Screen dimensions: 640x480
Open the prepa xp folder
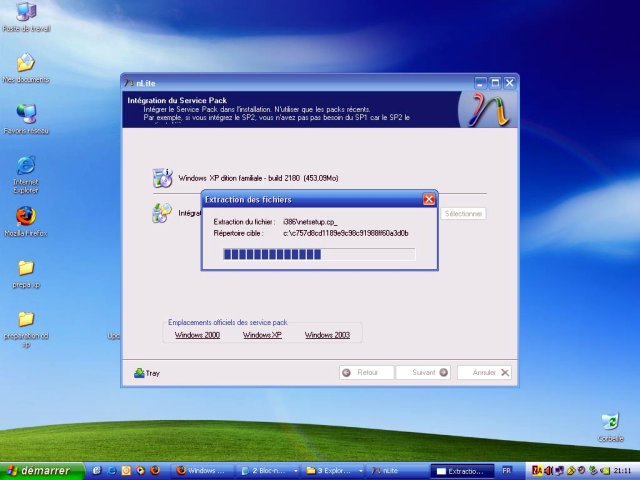pyautogui.click(x=26, y=273)
